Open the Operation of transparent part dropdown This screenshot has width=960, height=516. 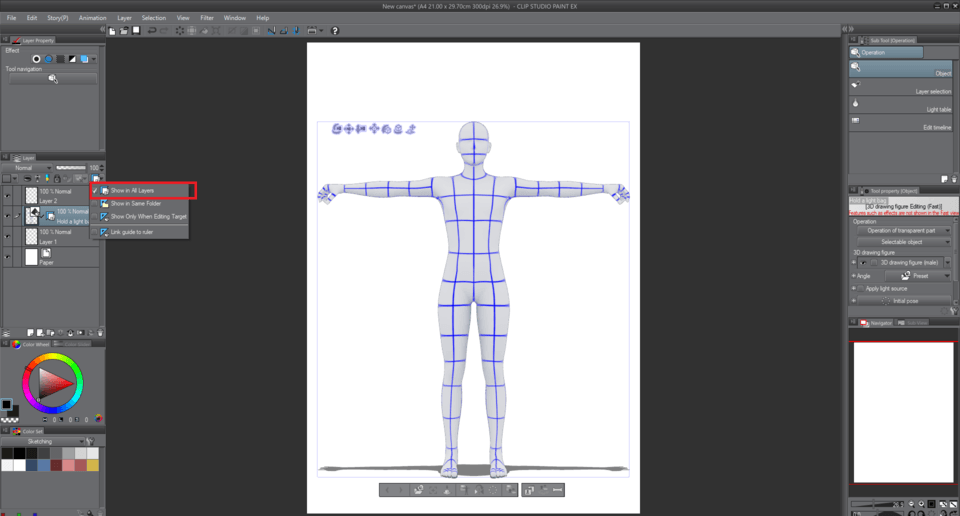pyautogui.click(x=904, y=231)
